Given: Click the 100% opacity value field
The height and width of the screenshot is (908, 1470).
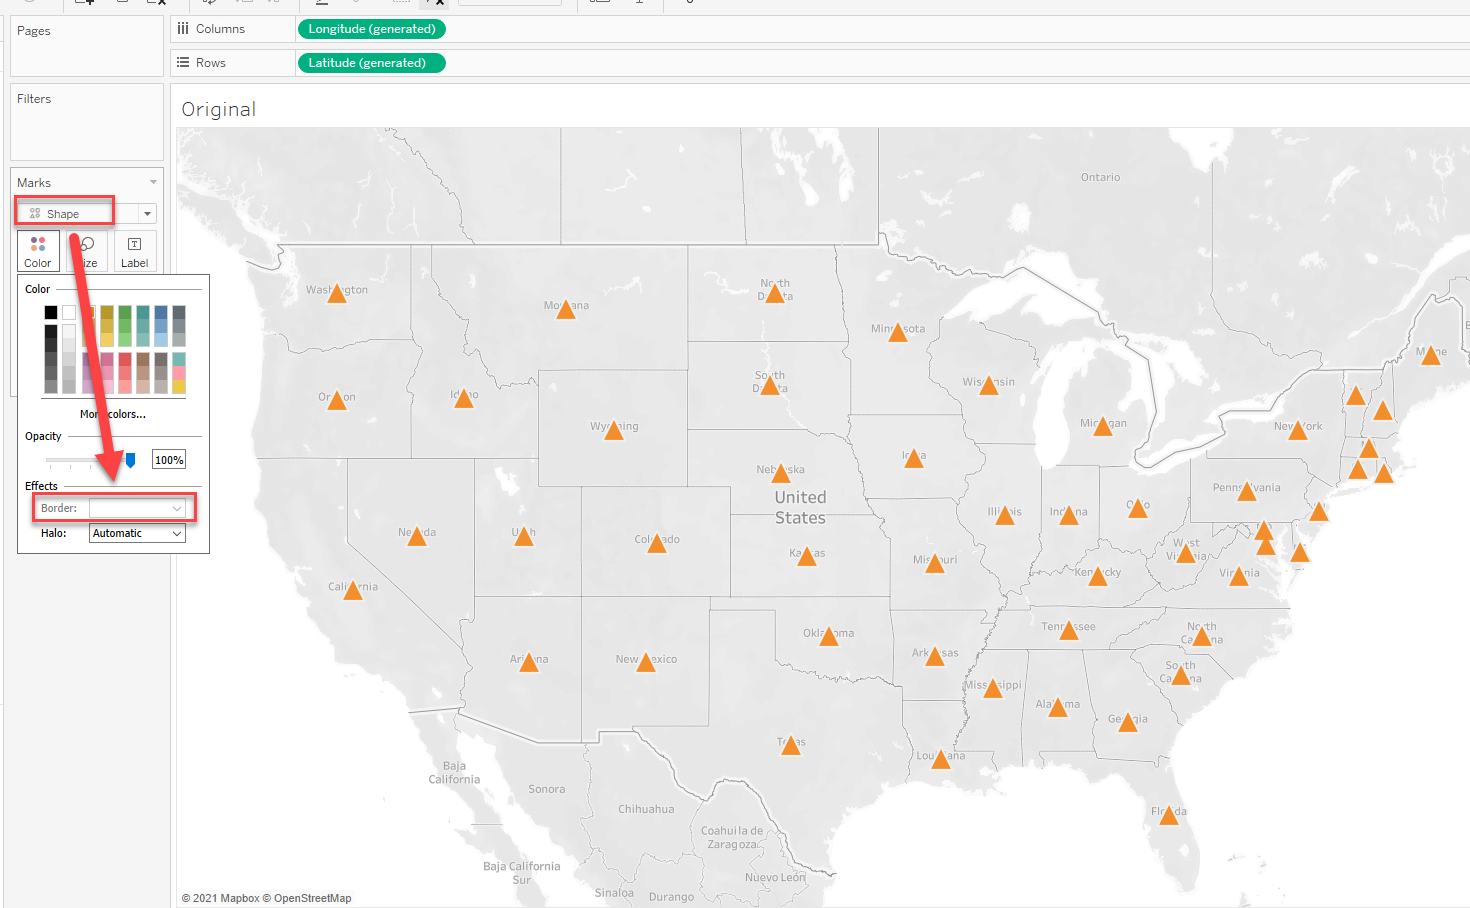Looking at the screenshot, I should 169,460.
